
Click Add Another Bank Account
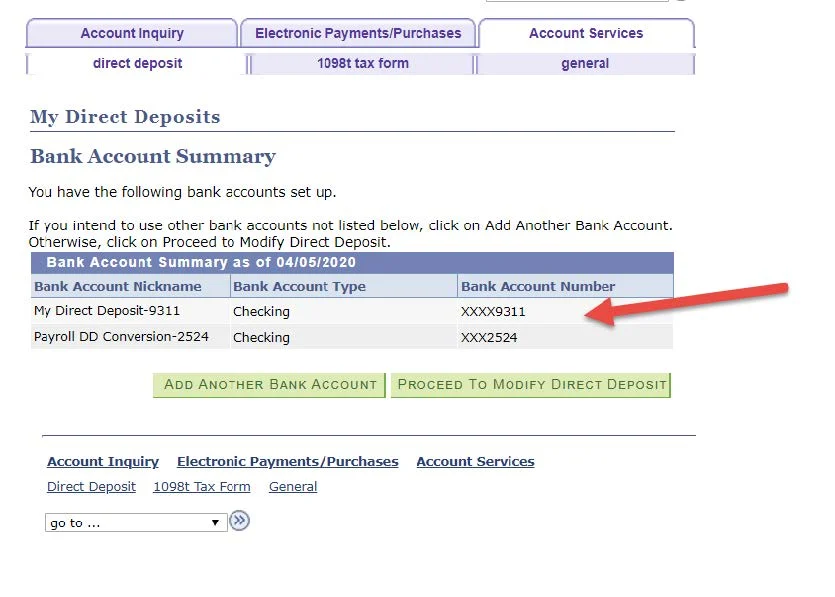click(268, 384)
